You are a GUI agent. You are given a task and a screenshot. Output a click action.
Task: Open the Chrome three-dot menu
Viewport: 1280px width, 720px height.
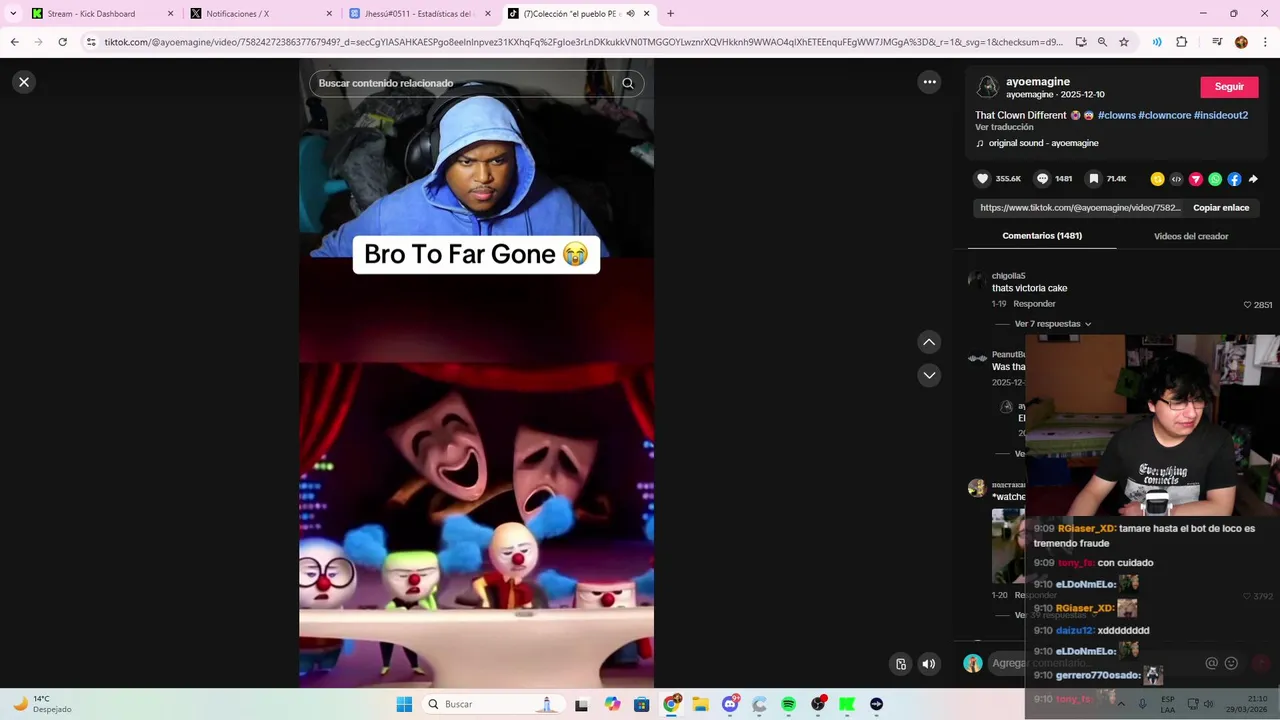tap(1266, 42)
